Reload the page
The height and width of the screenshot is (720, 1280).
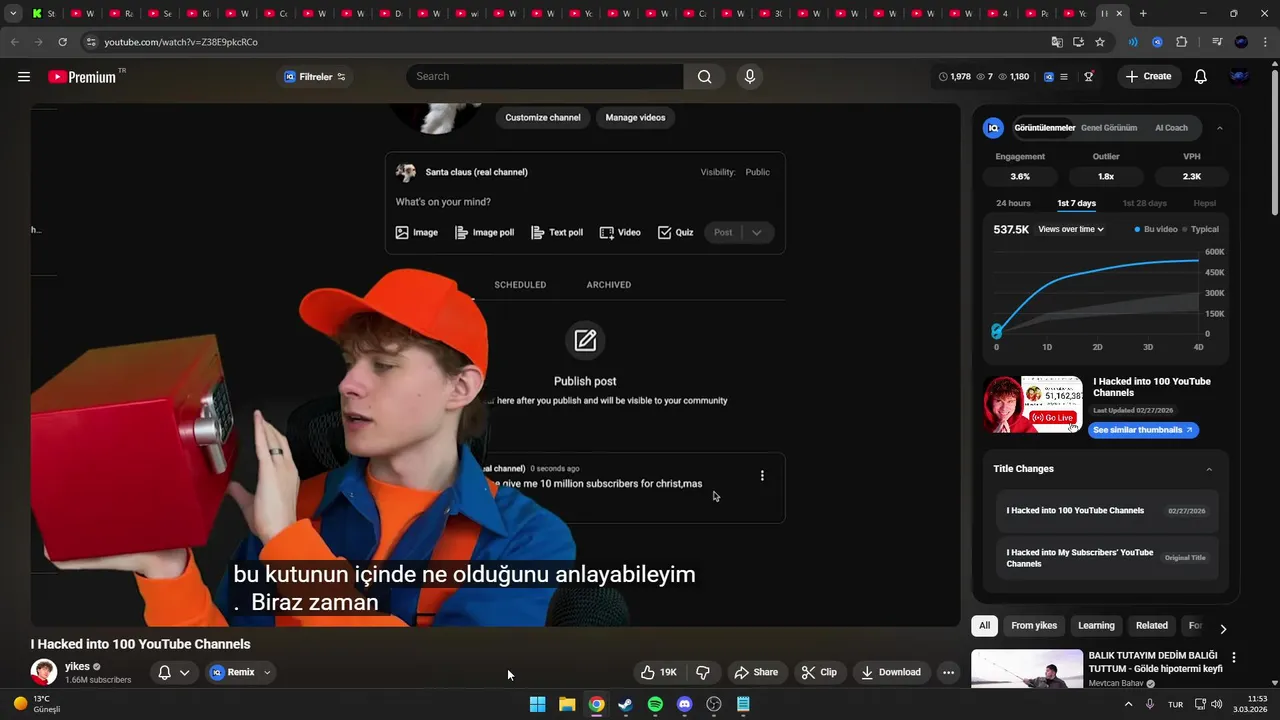62,42
